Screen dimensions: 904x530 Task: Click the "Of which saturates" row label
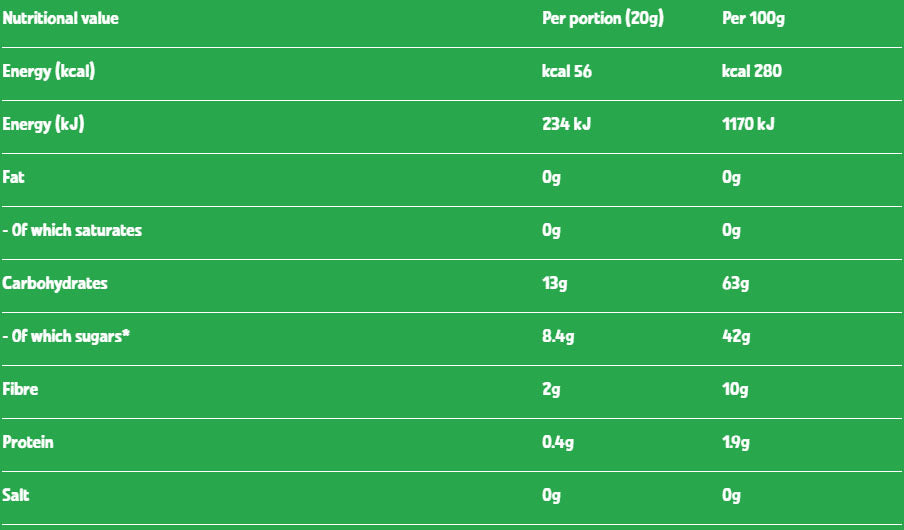[x=72, y=230]
